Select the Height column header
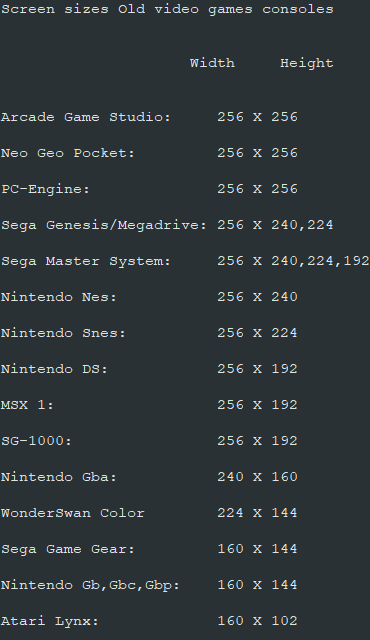Screen dimensions: 370x640 tap(306, 63)
